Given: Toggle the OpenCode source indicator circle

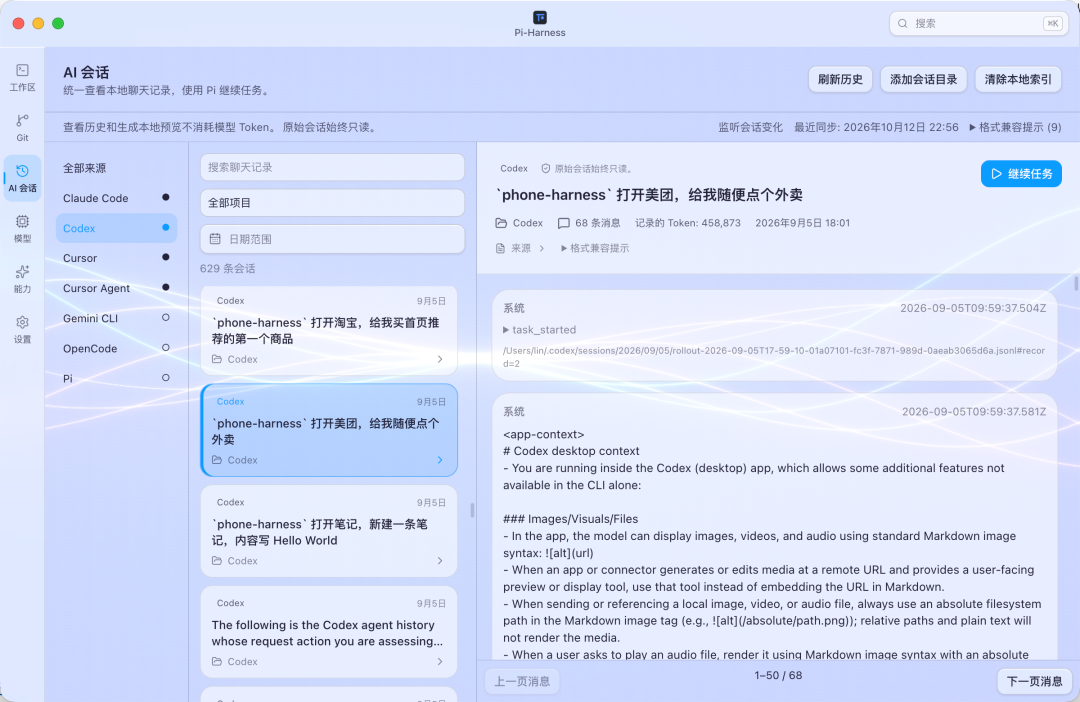Looking at the screenshot, I should pos(165,348).
